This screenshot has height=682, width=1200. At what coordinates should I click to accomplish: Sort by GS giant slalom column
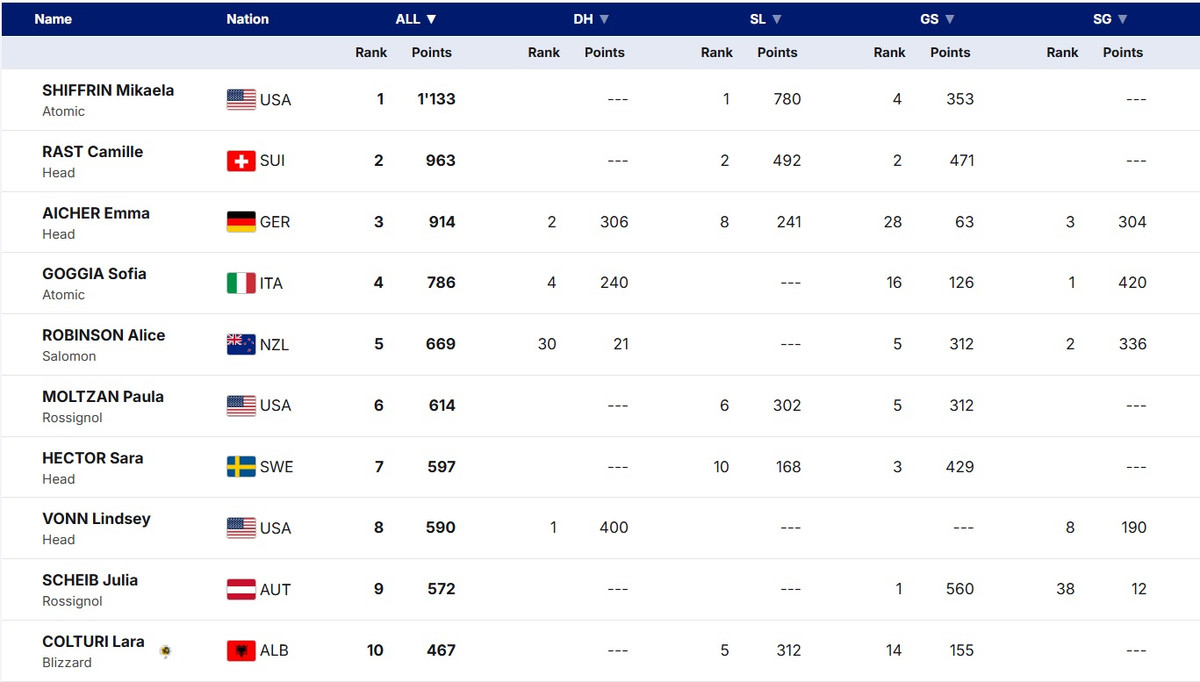(950, 19)
